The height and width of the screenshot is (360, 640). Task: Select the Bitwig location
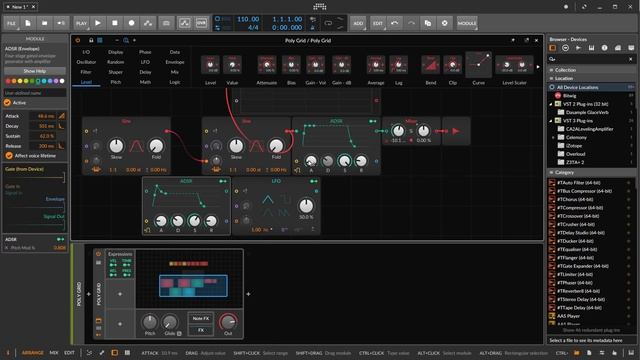coord(569,96)
